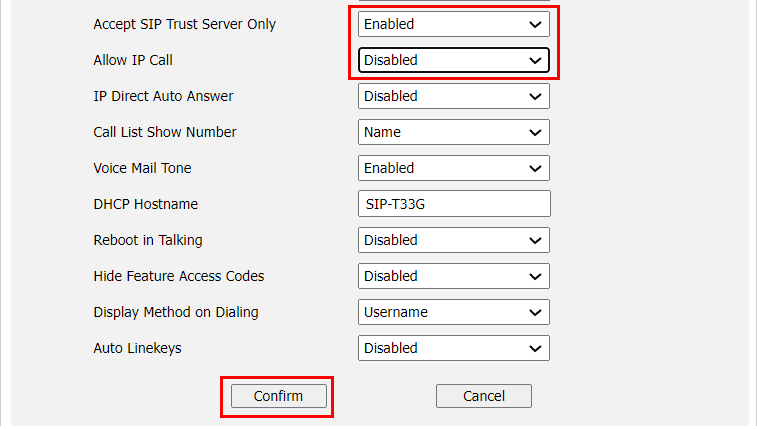Click the "Auto Linekeys" label text
The width and height of the screenshot is (757, 429).
137,348
